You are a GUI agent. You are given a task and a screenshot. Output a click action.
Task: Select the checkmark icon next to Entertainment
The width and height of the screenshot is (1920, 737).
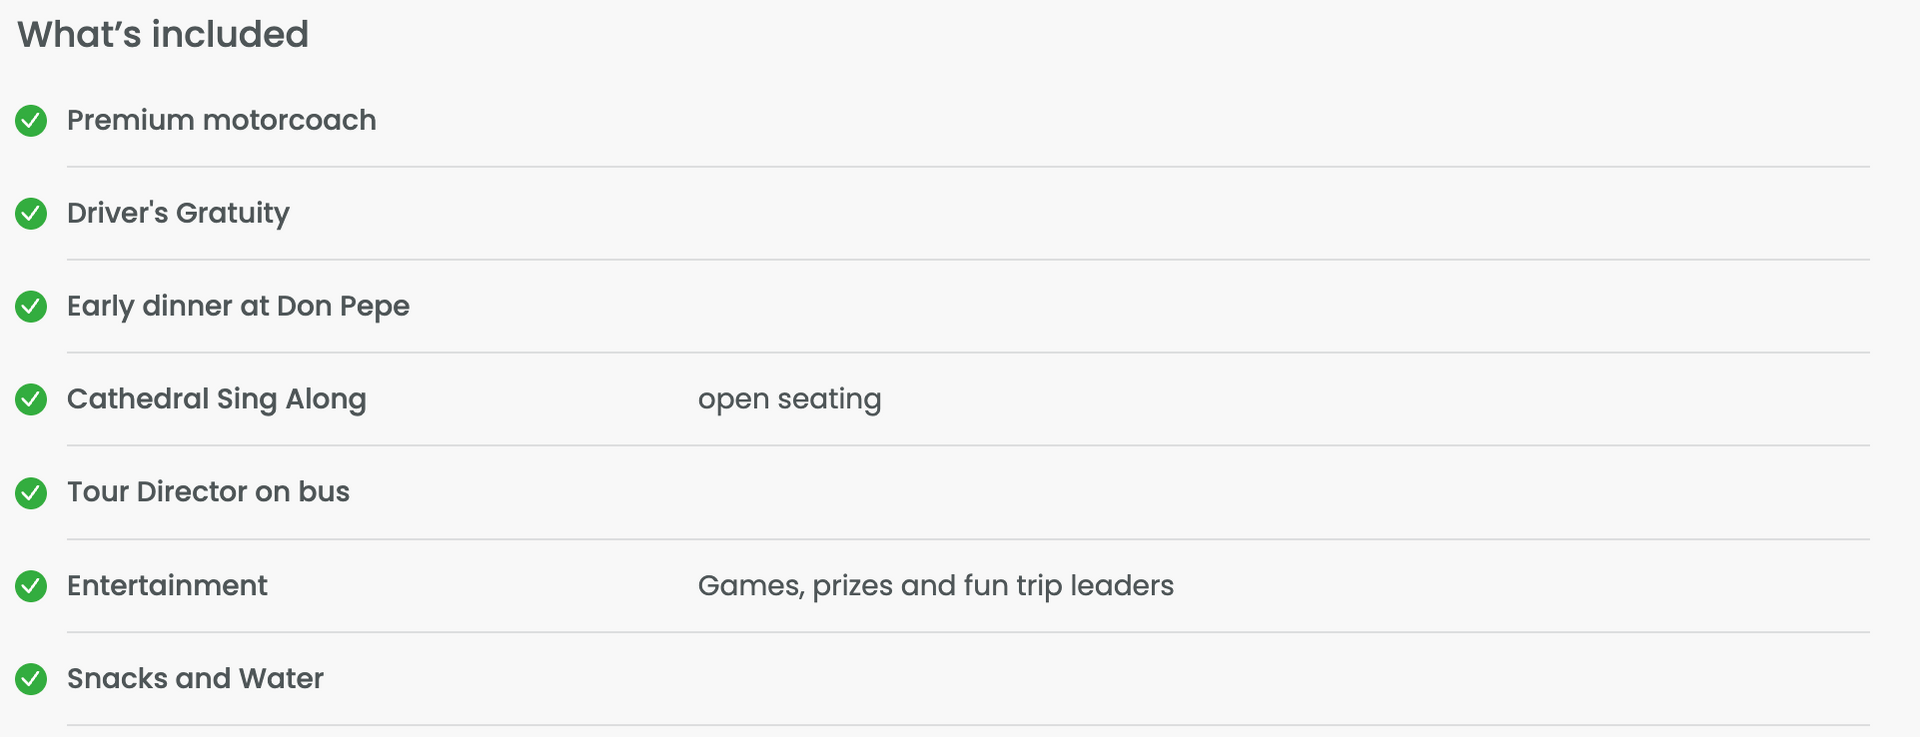(31, 586)
